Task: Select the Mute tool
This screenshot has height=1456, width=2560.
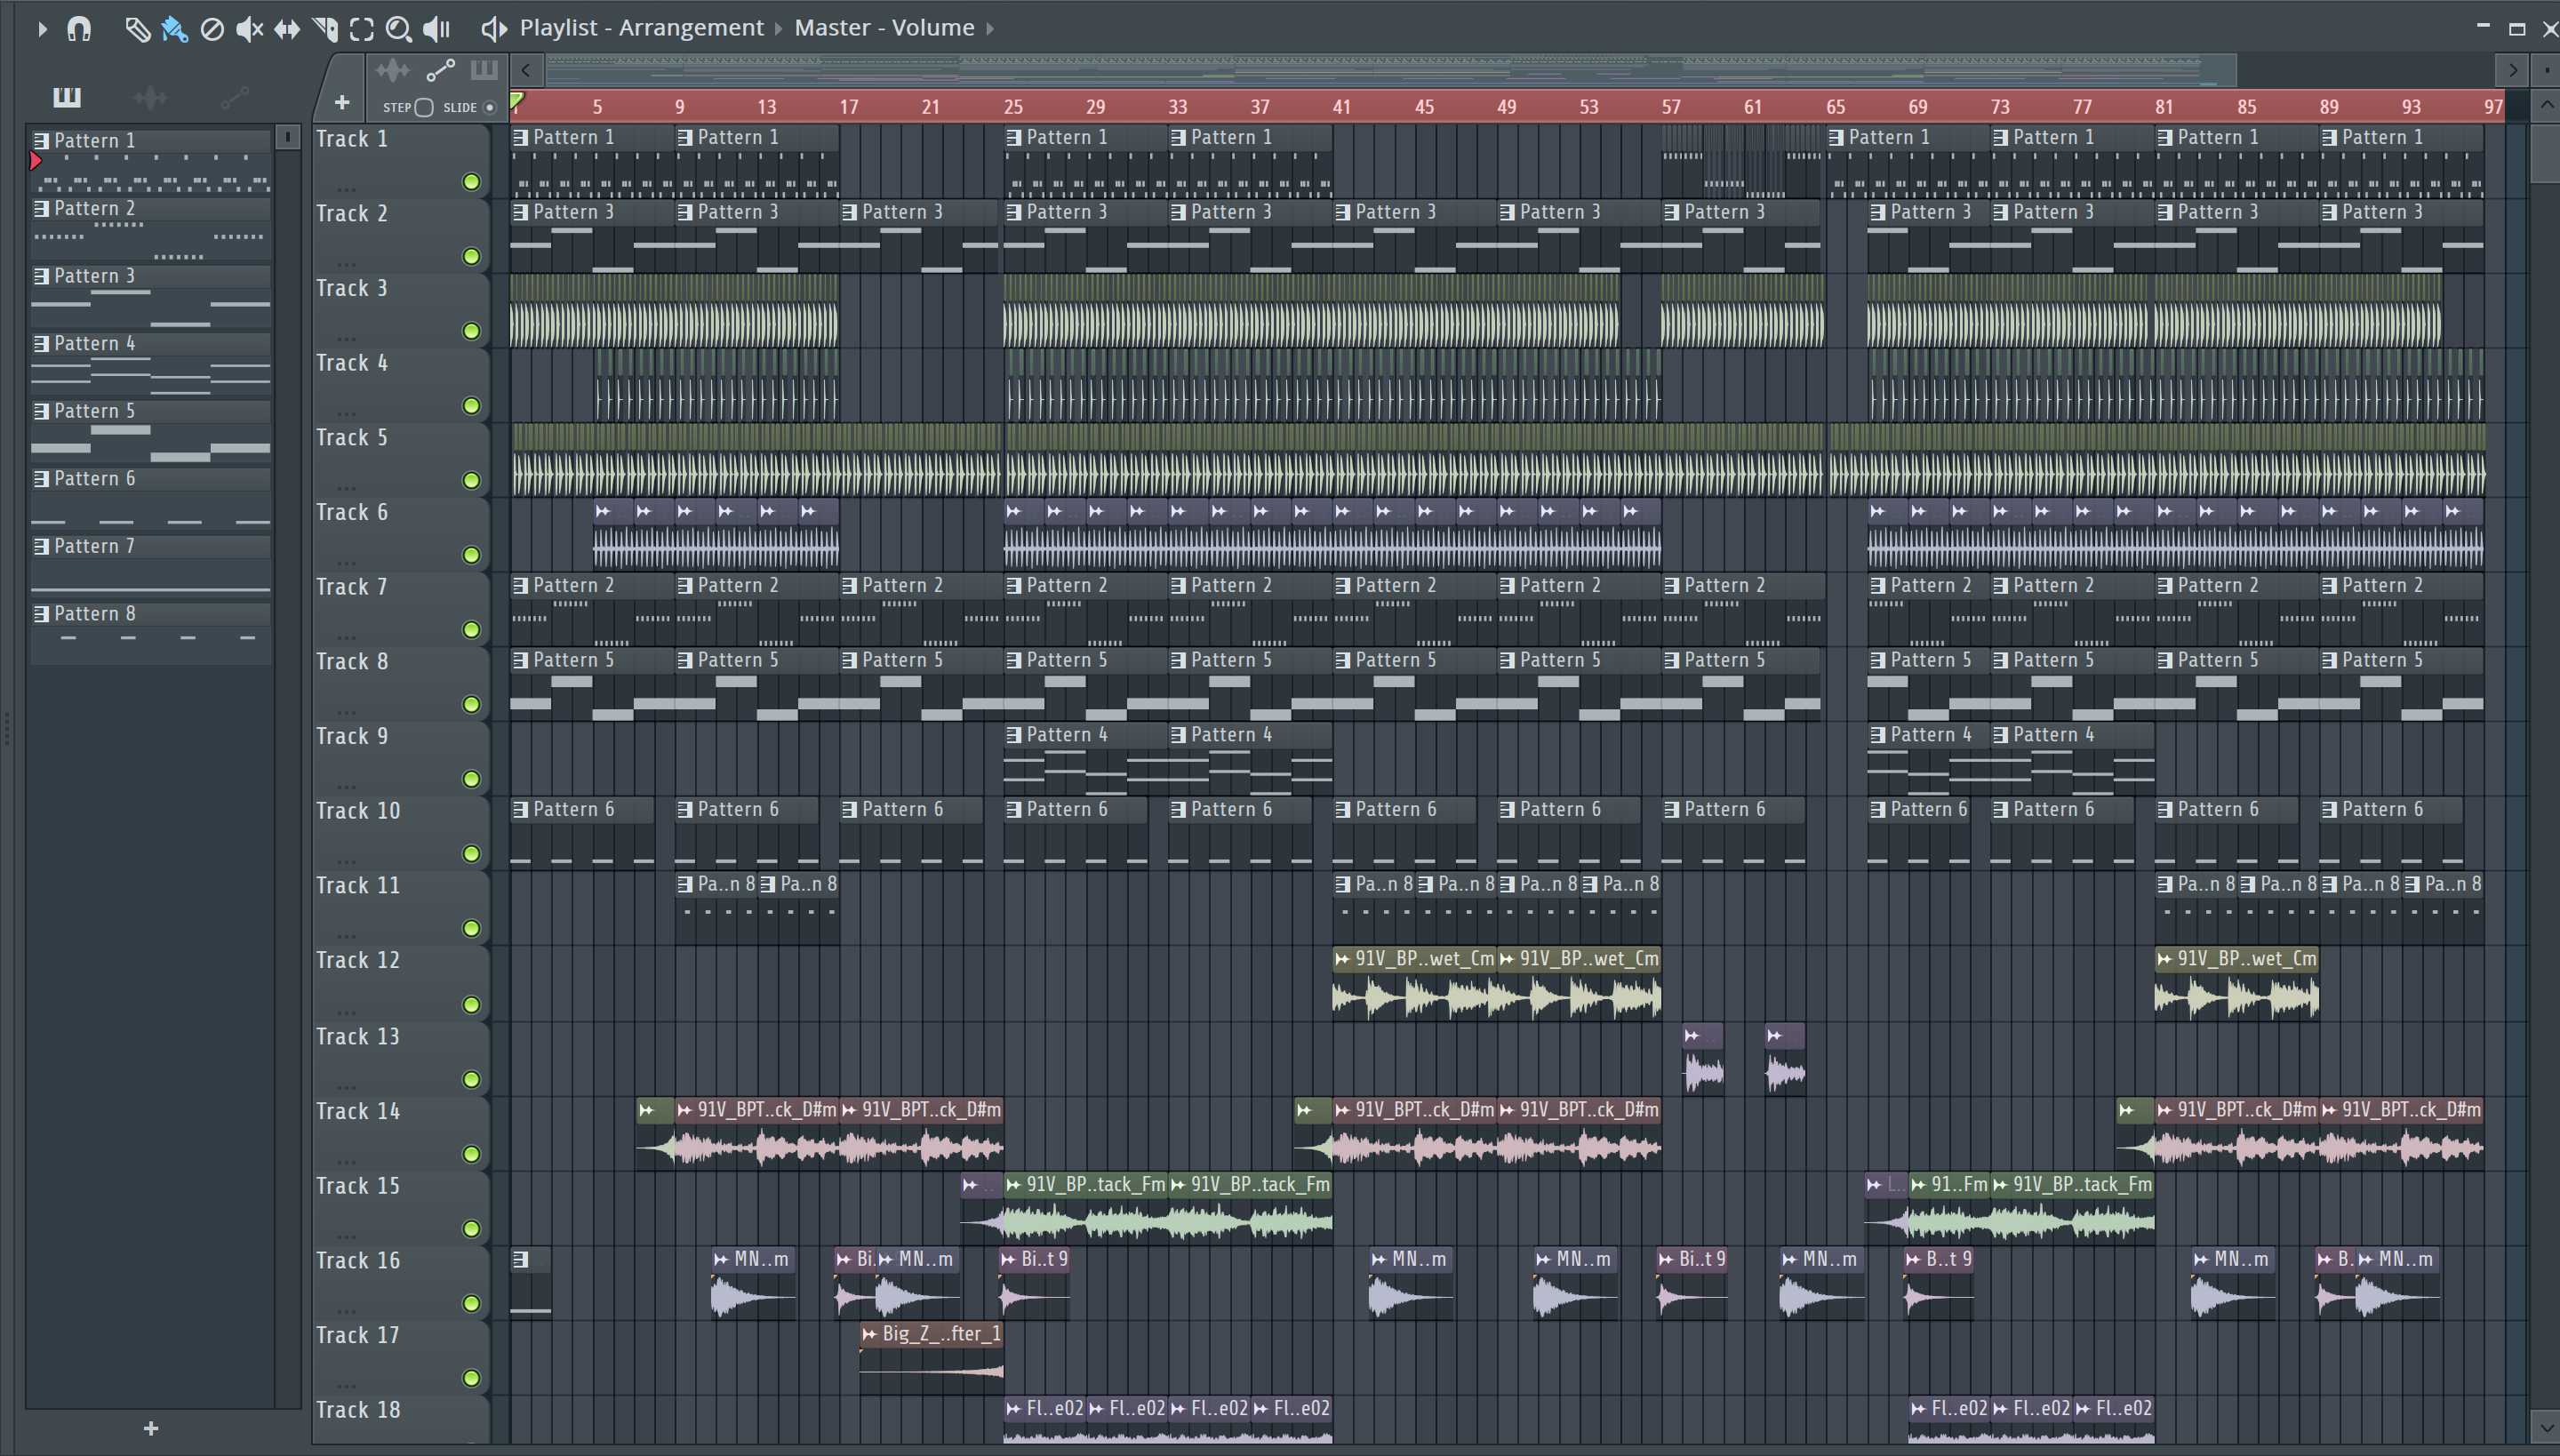Action: coord(249,29)
